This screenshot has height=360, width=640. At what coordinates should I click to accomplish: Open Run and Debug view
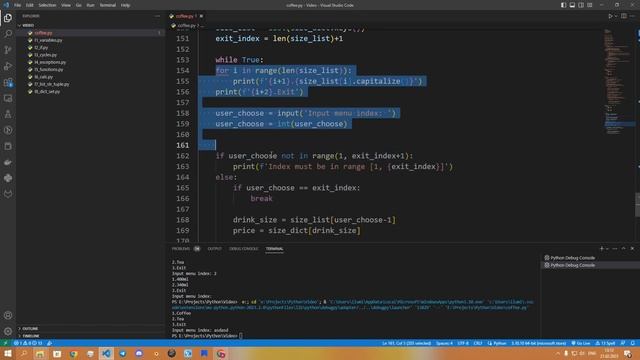click(8, 66)
